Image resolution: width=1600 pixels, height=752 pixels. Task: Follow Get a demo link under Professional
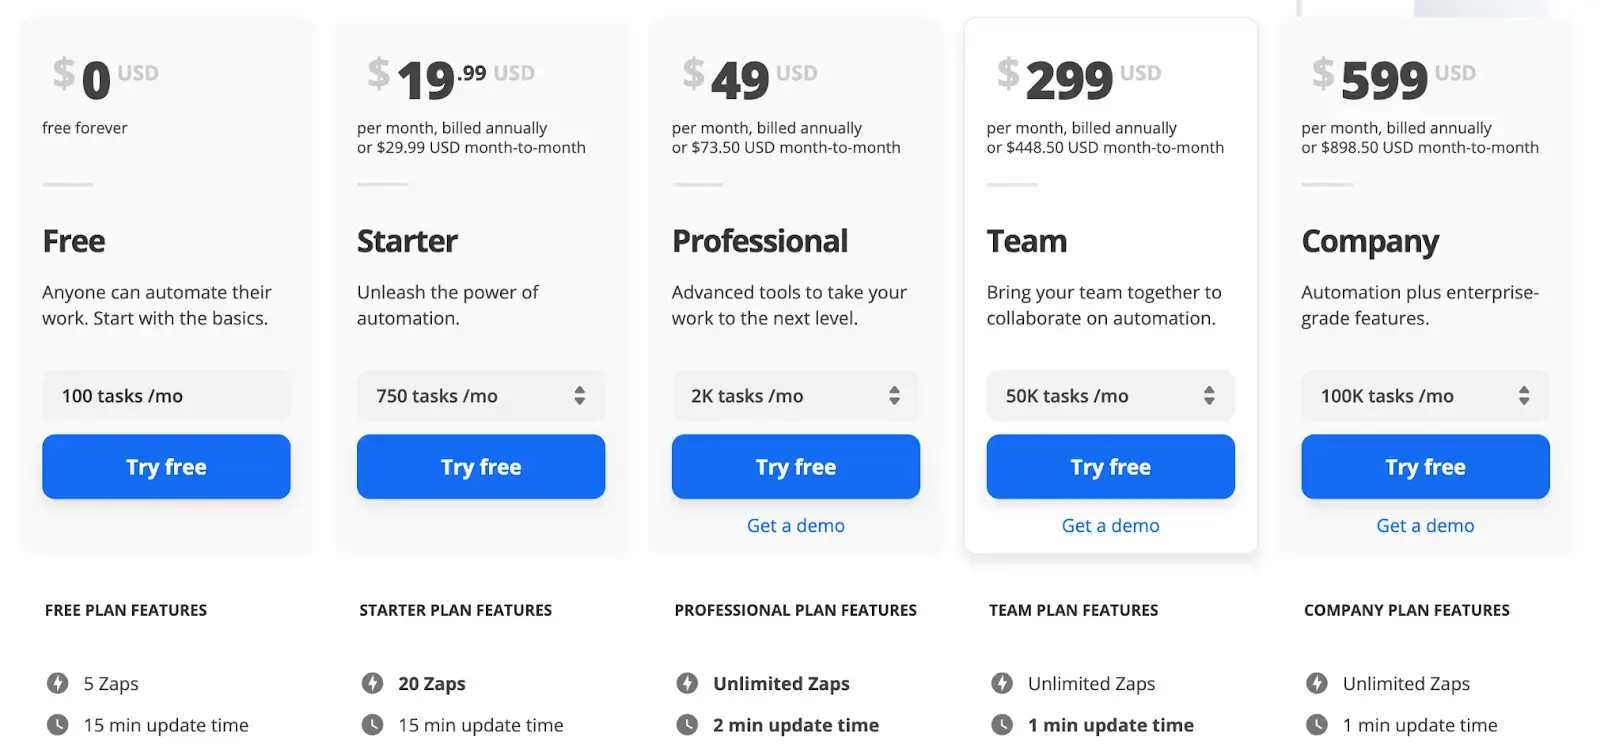[795, 526]
